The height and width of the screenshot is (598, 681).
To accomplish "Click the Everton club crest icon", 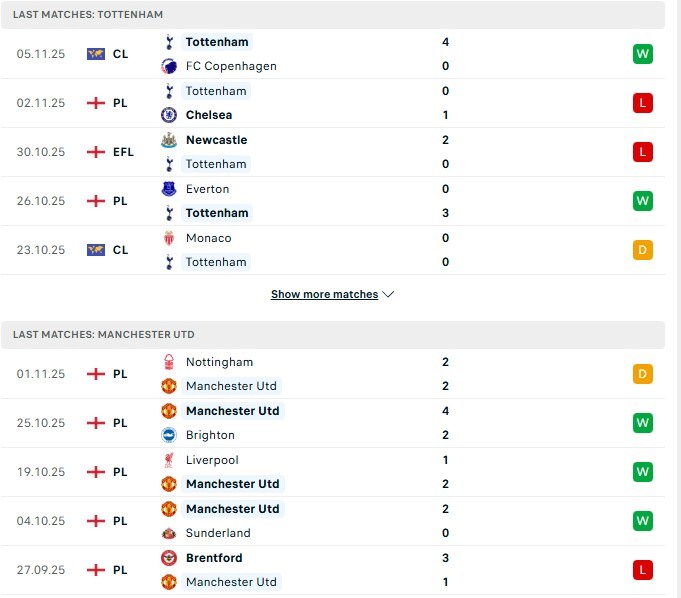I will coord(168,189).
